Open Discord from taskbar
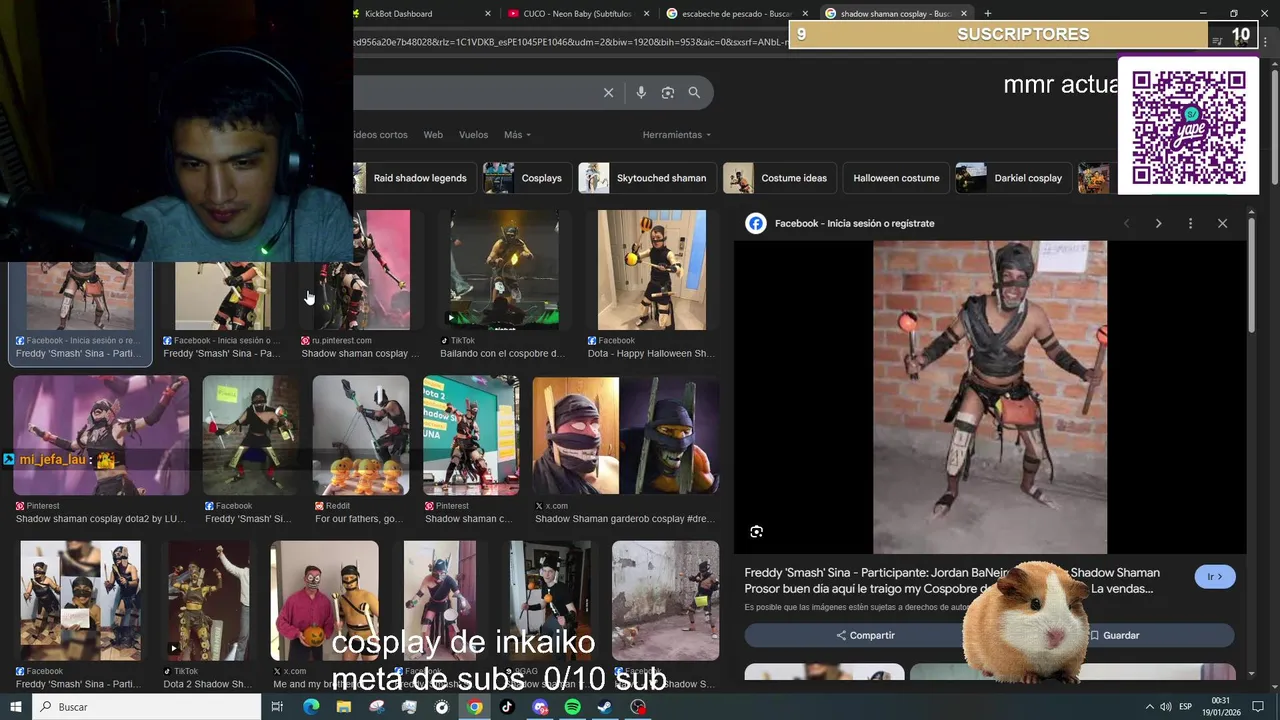Viewport: 1280px width, 720px height. pos(541,707)
